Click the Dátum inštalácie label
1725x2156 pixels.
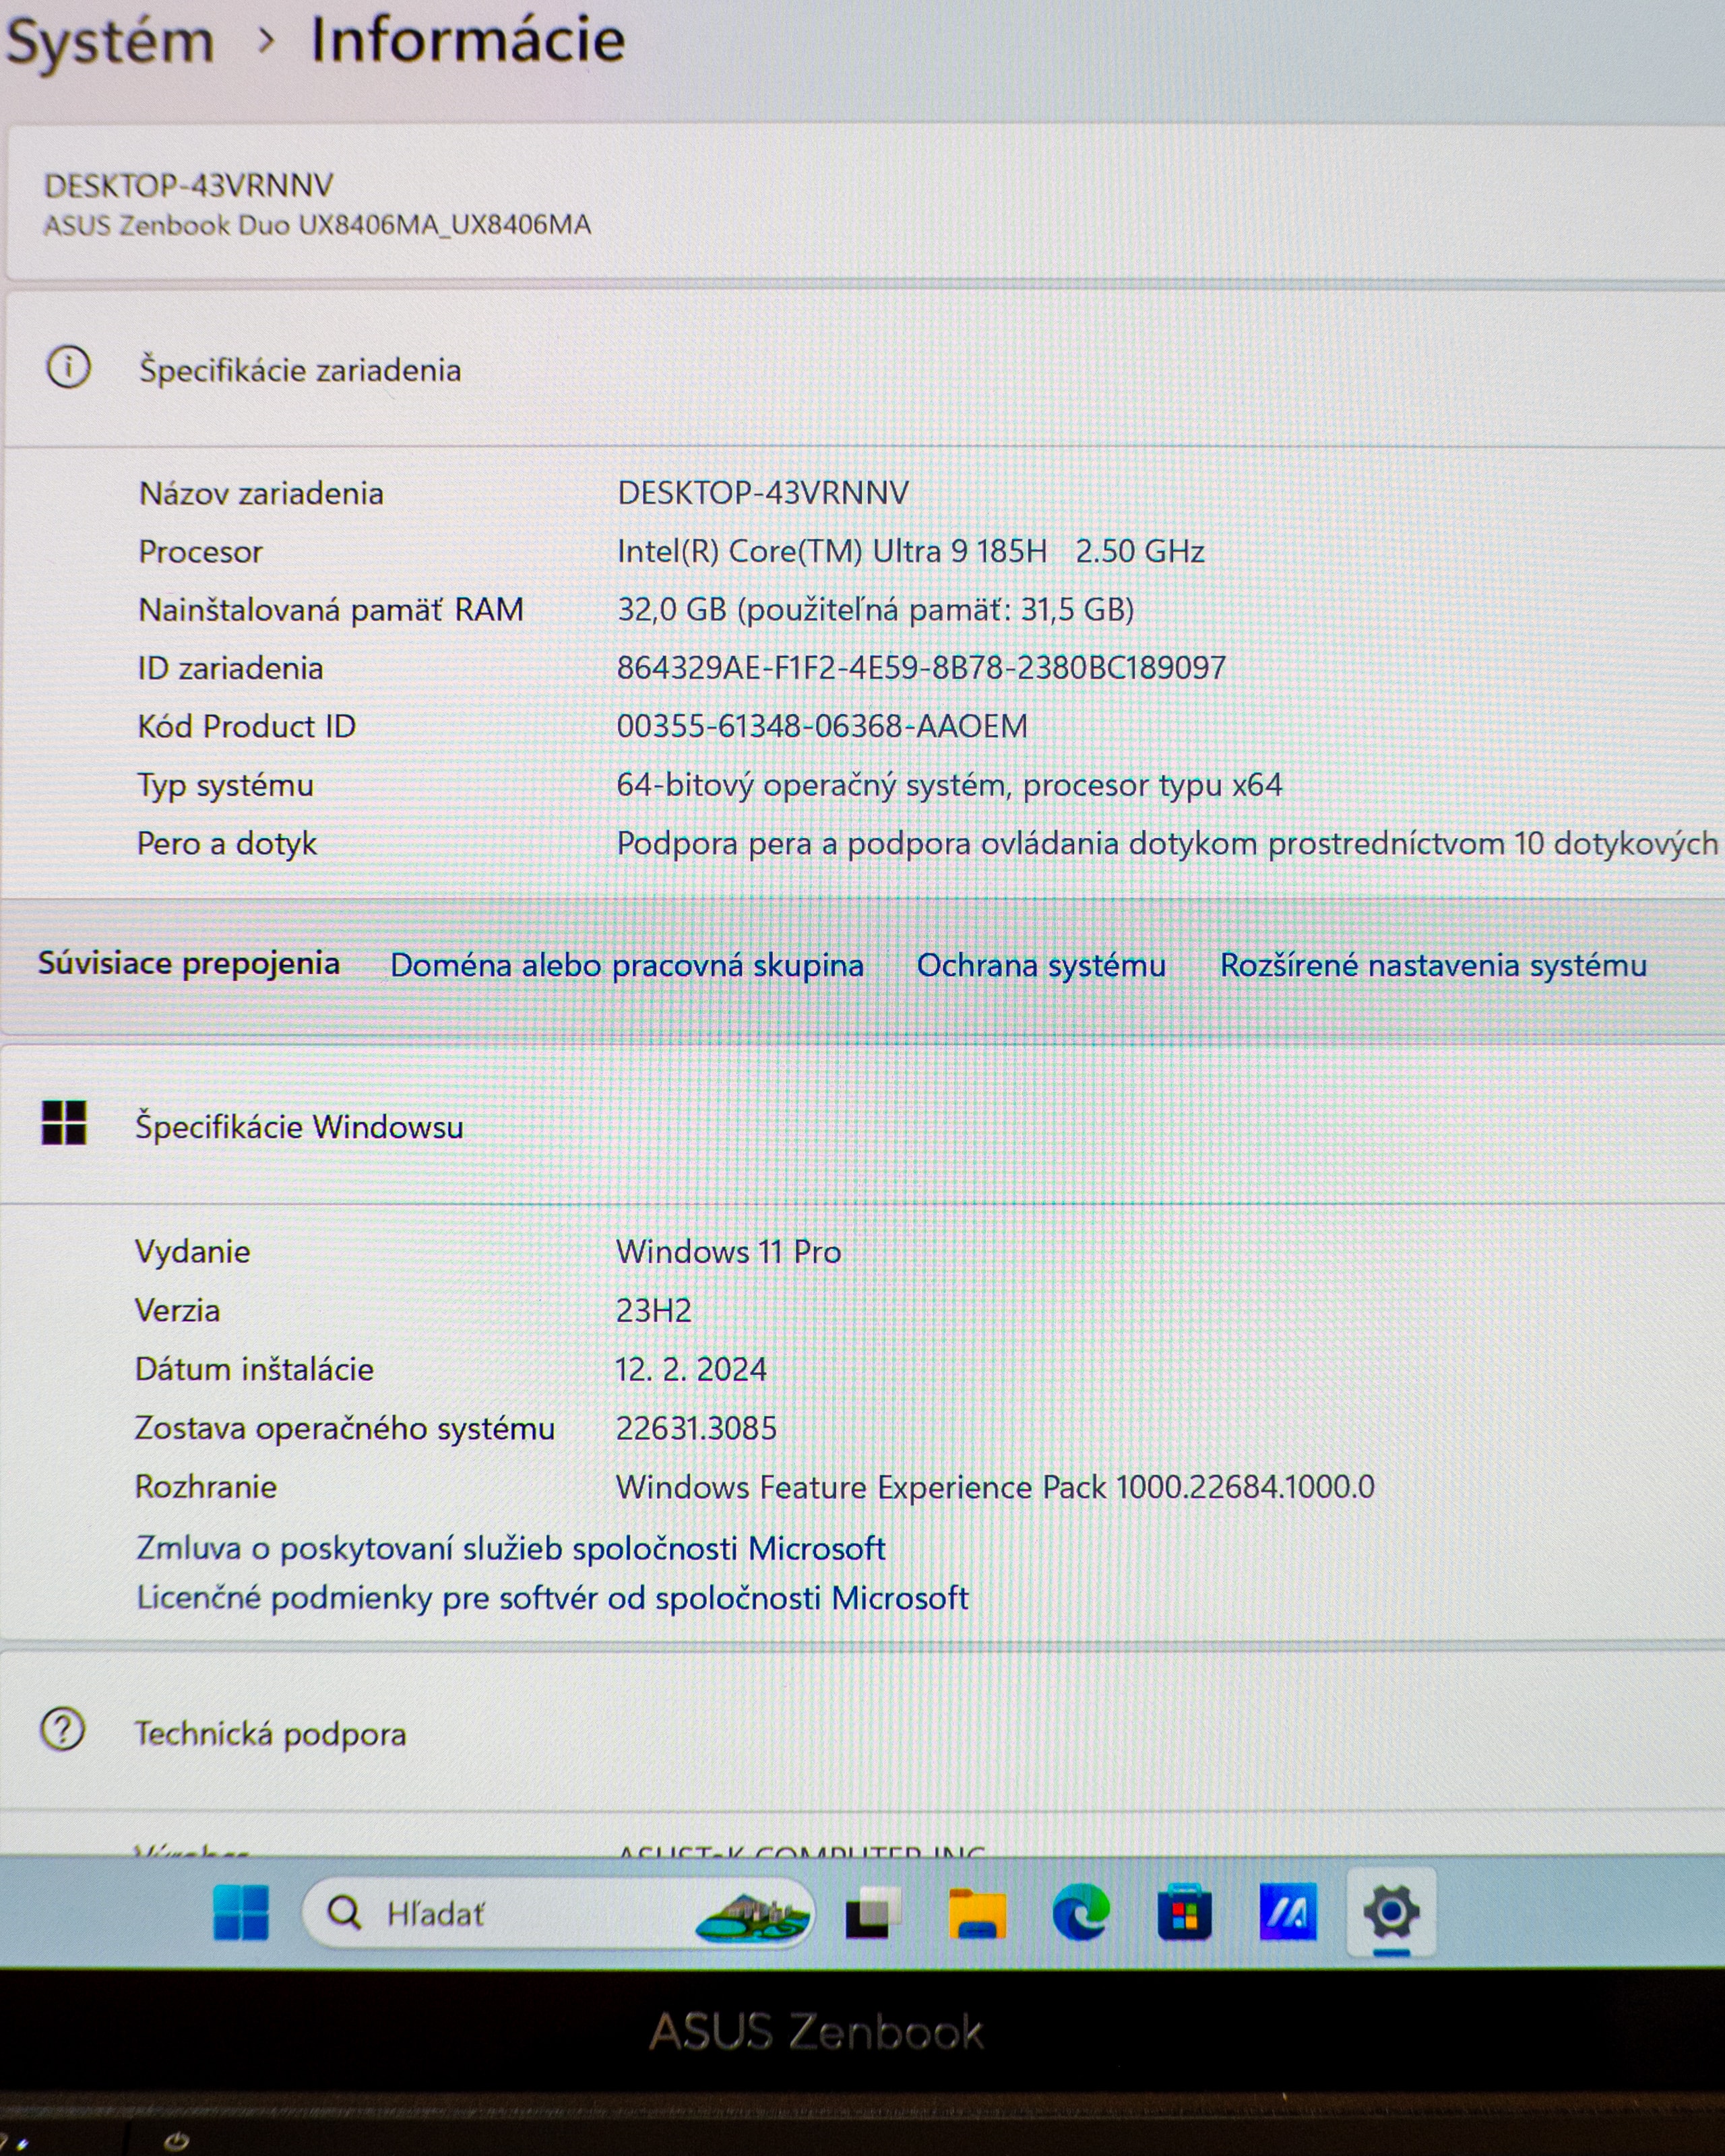(x=254, y=1369)
